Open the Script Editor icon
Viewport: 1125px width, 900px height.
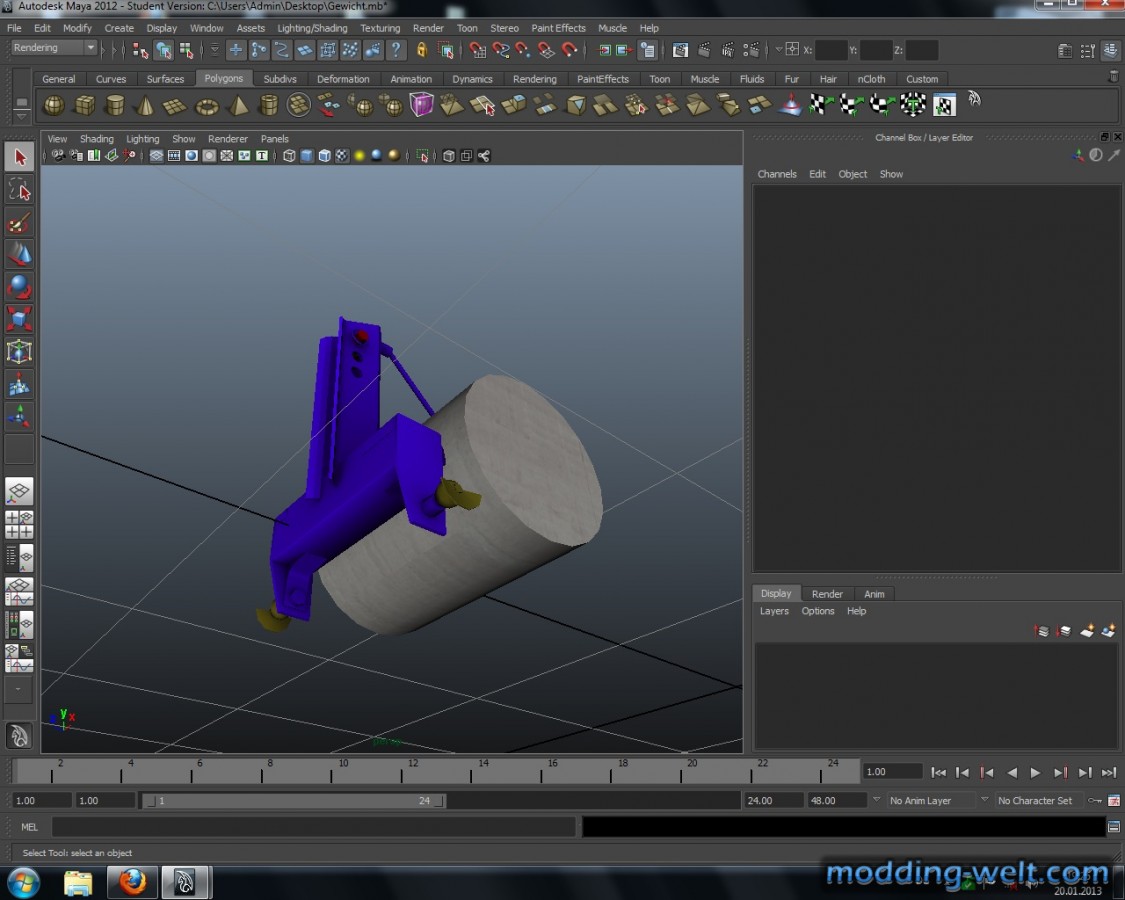[1114, 827]
